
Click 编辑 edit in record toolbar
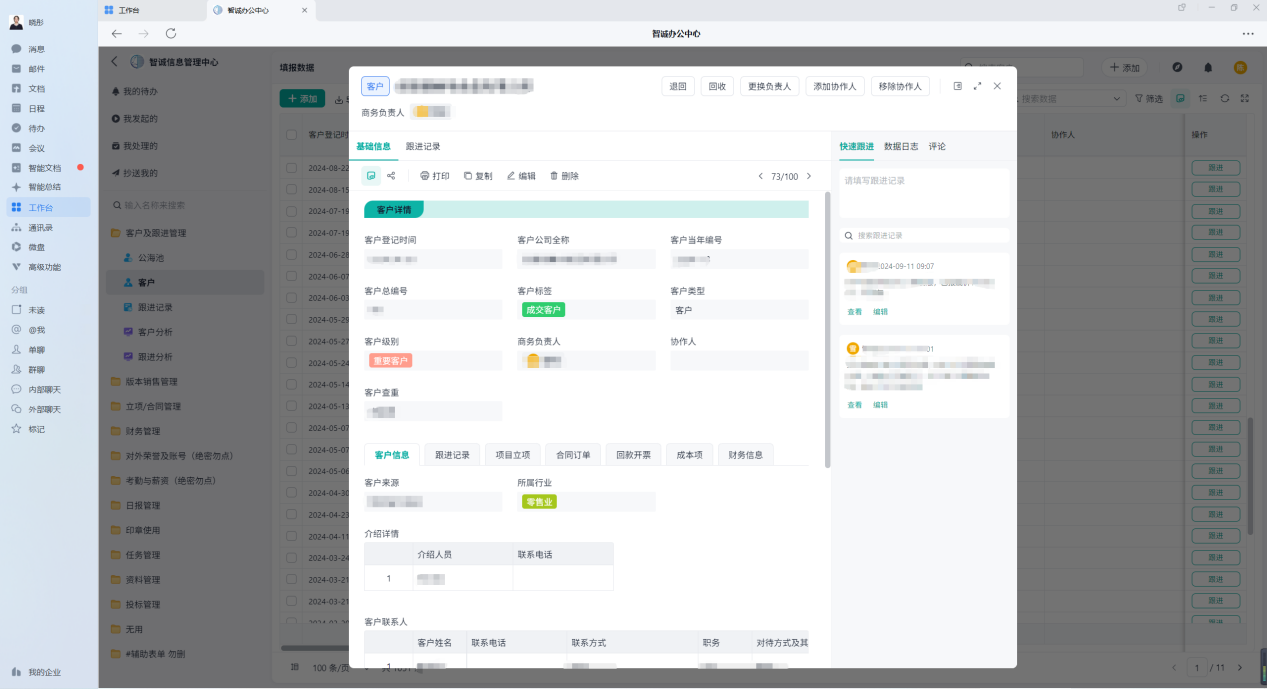coord(521,176)
